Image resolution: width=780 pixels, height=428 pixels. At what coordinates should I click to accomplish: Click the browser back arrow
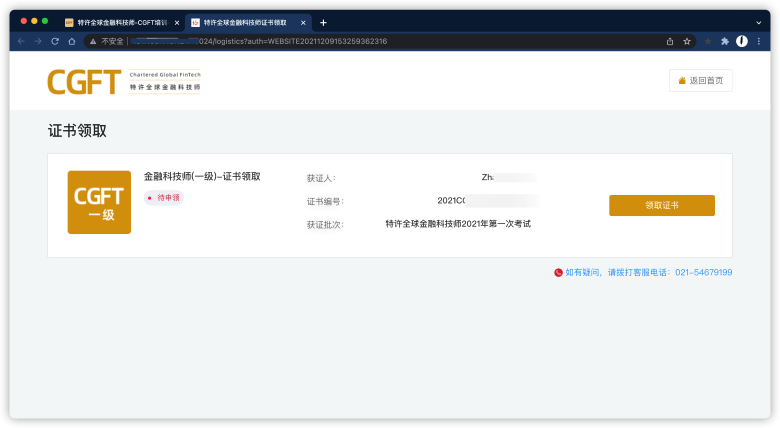21,41
